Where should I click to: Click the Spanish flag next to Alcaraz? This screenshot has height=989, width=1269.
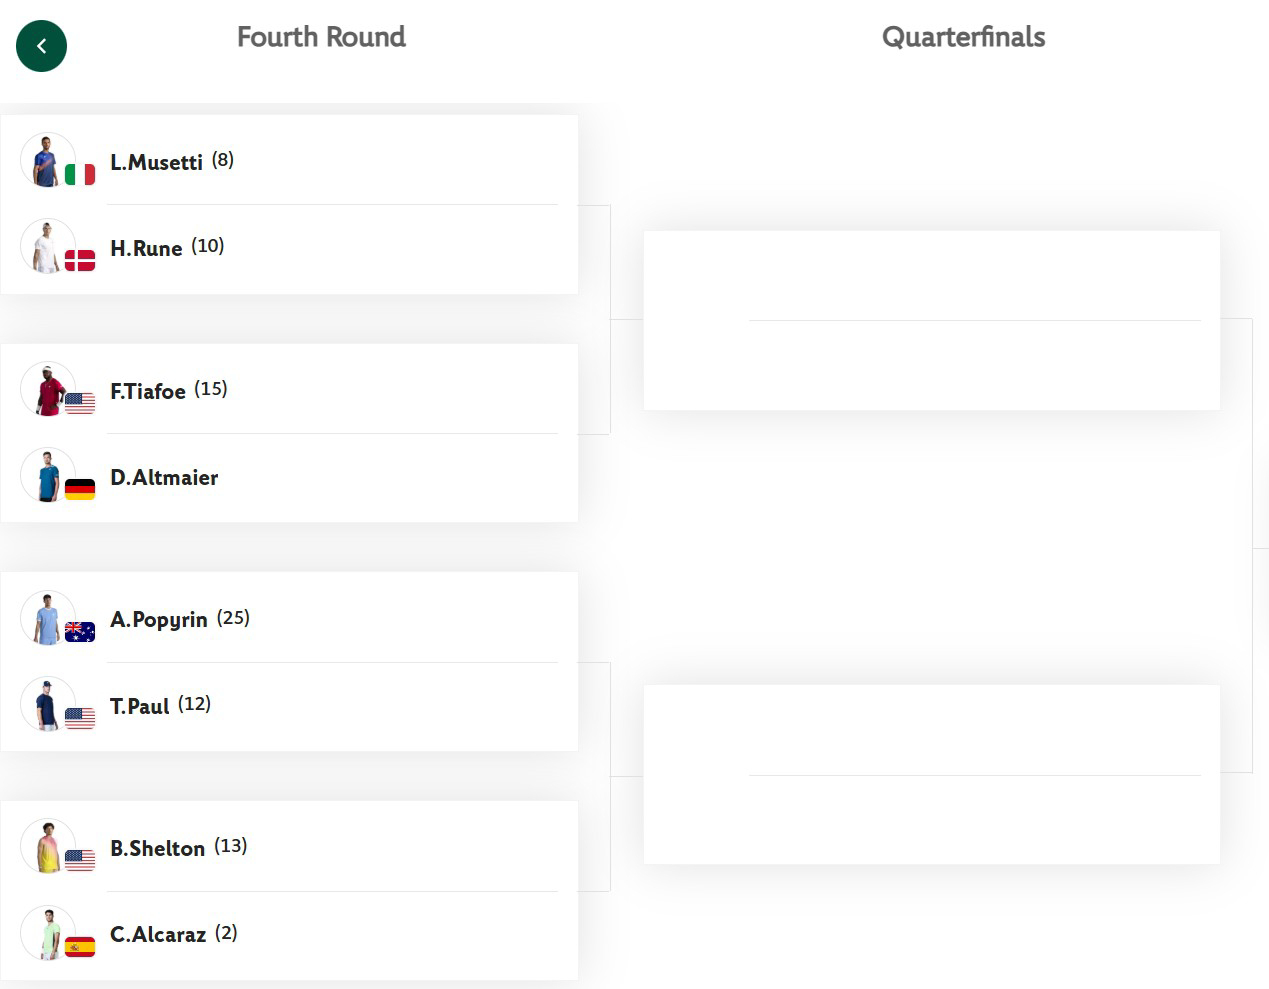click(x=80, y=947)
